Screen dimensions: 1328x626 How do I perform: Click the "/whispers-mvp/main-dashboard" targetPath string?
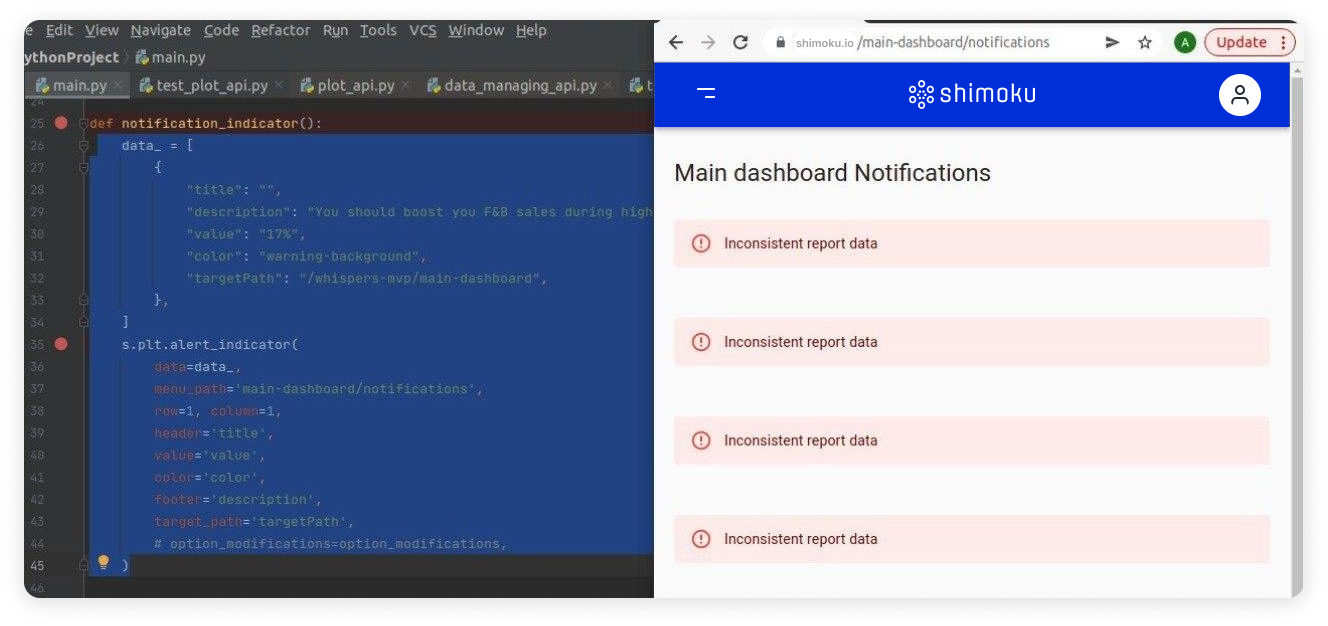tap(419, 278)
